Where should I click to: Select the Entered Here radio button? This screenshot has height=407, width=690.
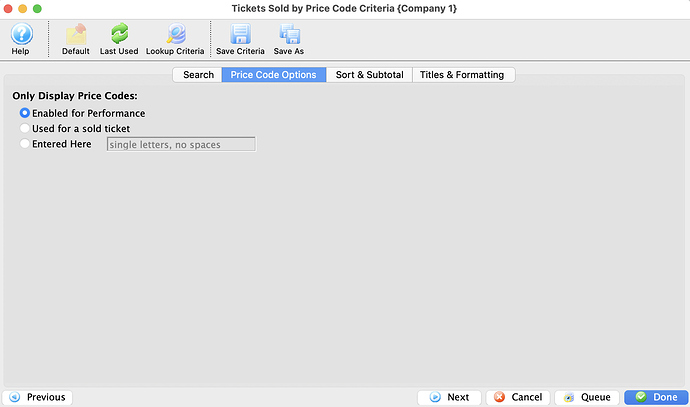point(25,144)
